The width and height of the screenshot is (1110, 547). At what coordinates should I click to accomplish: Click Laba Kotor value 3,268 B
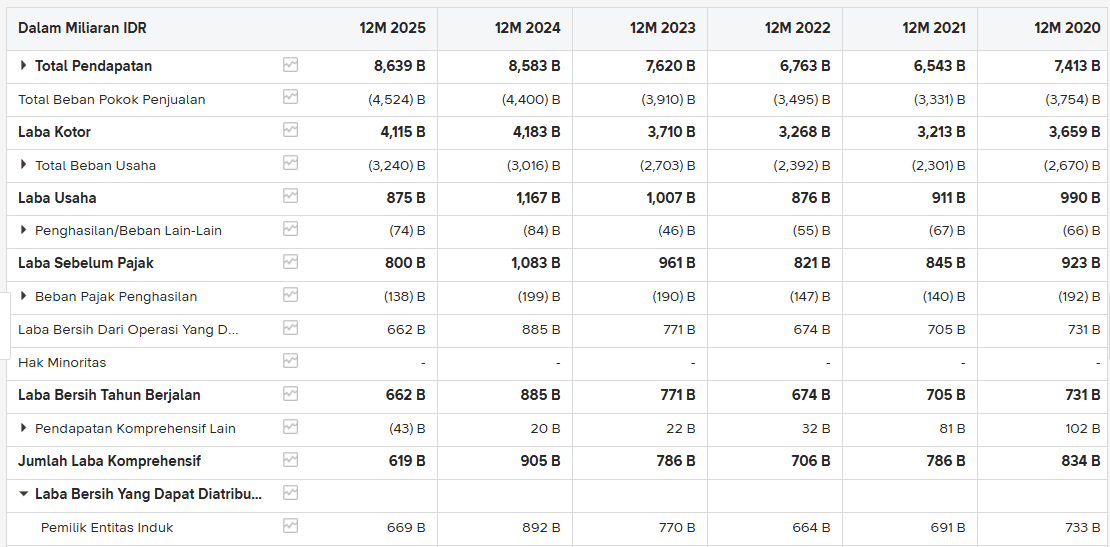805,132
